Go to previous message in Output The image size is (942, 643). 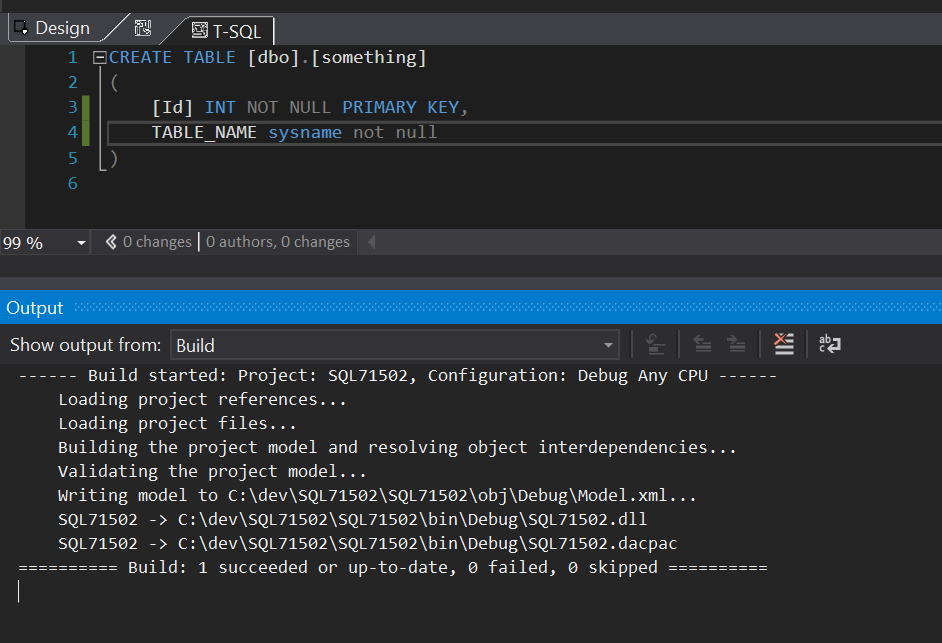coord(702,345)
